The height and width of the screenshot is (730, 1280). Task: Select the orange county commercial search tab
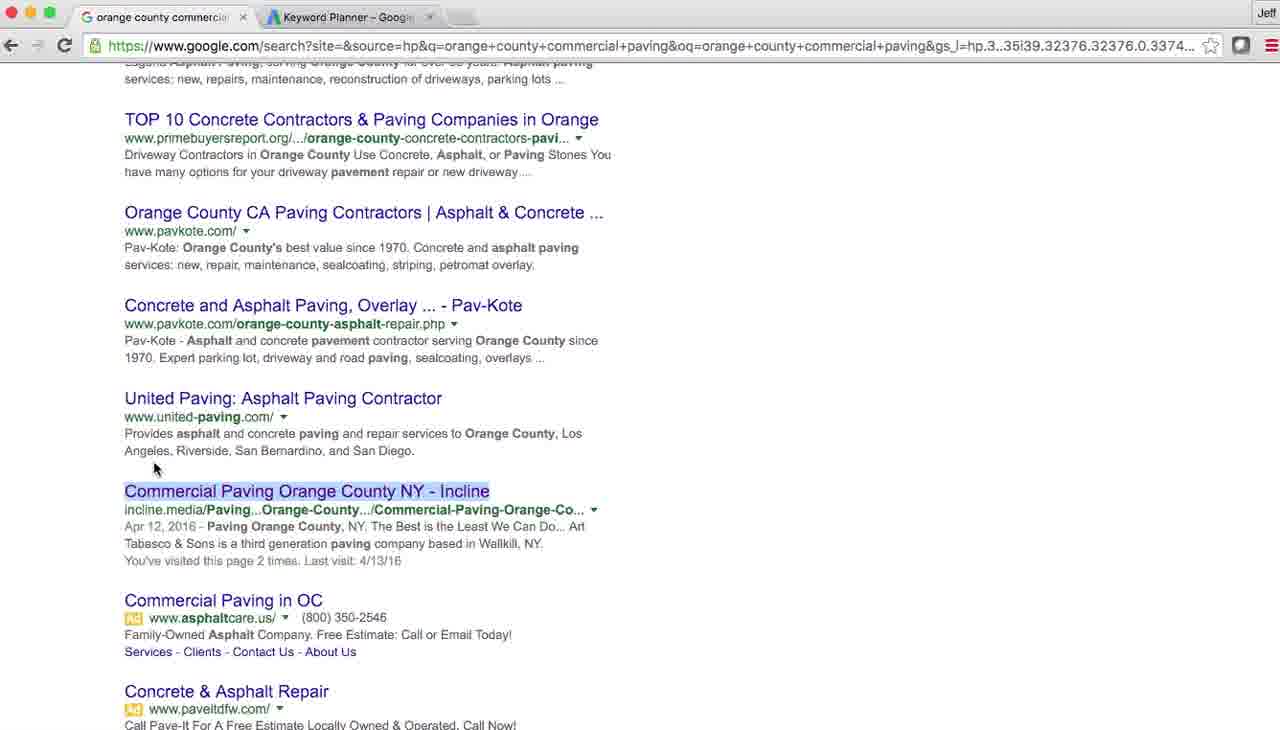click(163, 17)
